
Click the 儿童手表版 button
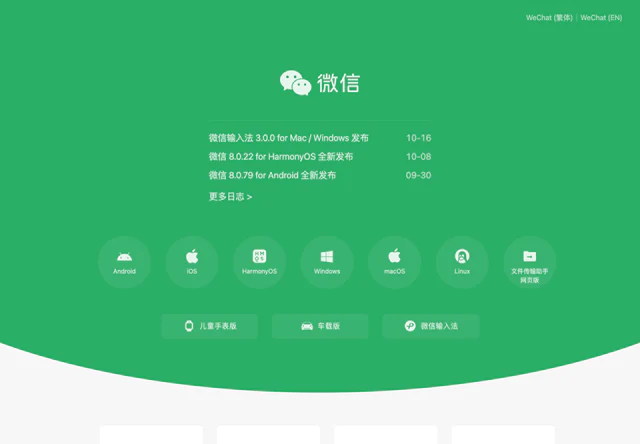pyautogui.click(x=209, y=326)
